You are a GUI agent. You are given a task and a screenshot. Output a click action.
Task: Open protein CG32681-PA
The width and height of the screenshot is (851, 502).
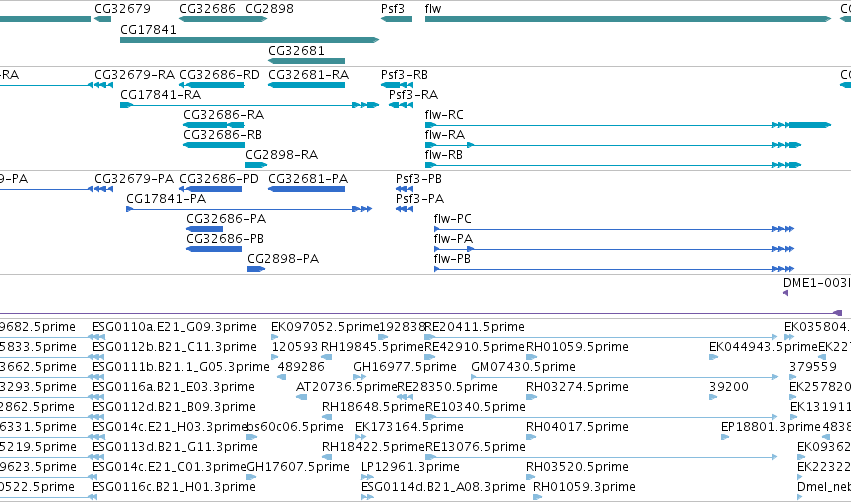click(x=308, y=179)
